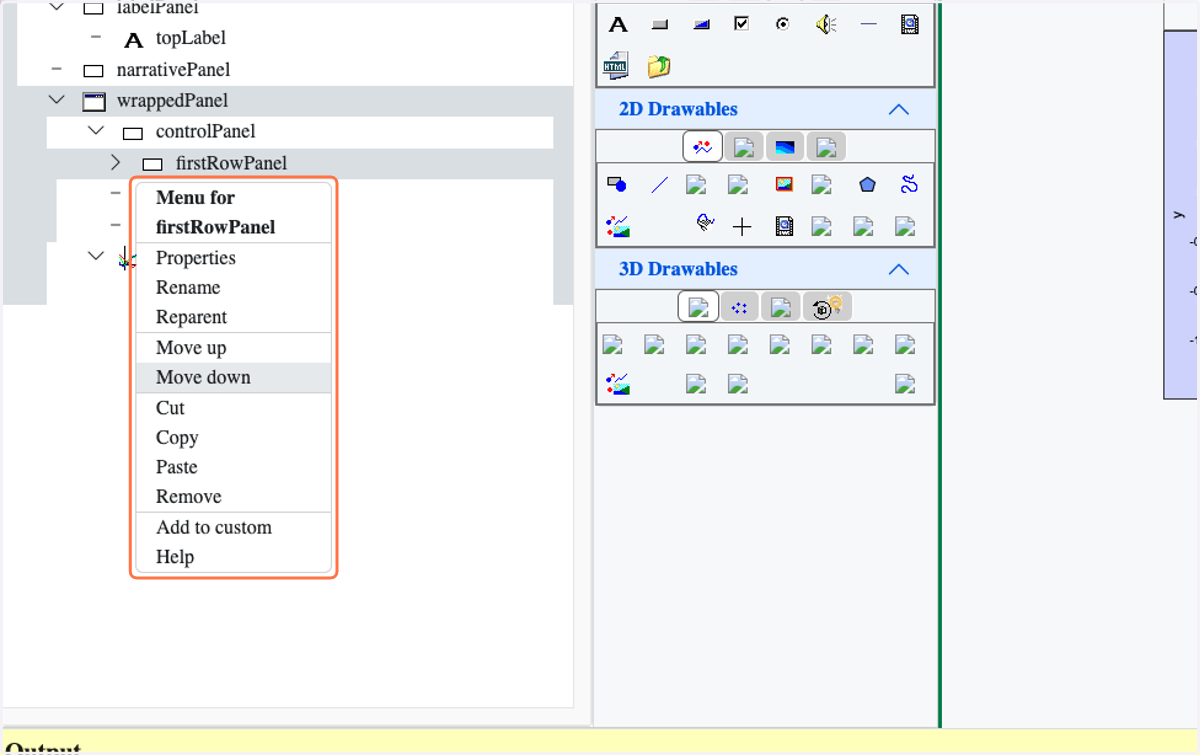Viewport: 1200px width, 755px height.
Task: Select the 2D Segment line element
Action: (659, 184)
